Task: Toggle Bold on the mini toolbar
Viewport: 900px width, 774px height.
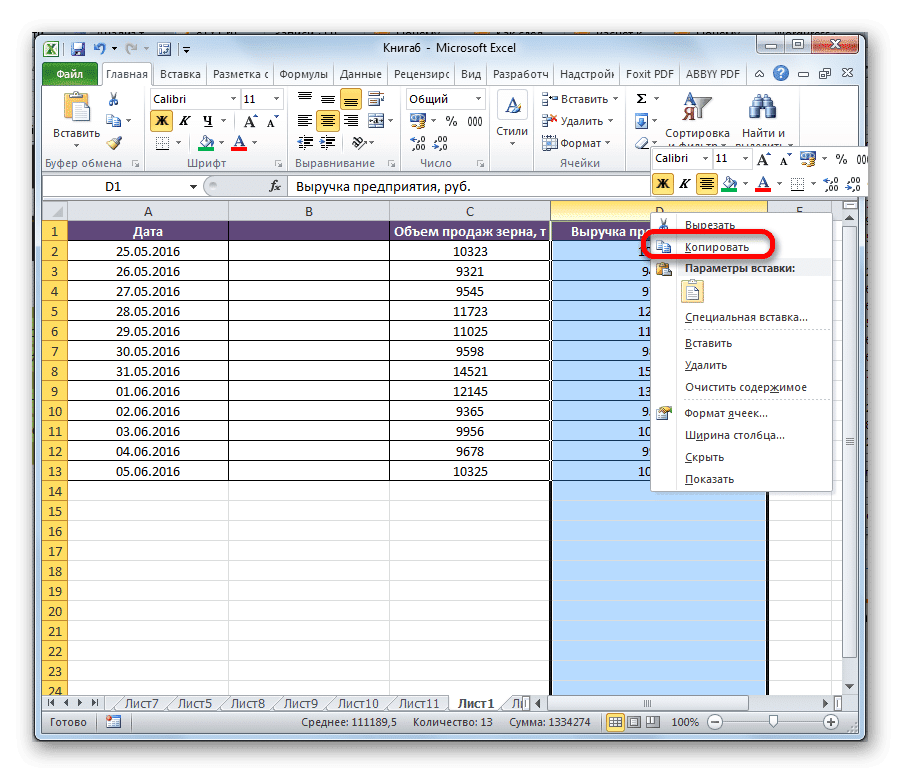Action: (x=662, y=183)
